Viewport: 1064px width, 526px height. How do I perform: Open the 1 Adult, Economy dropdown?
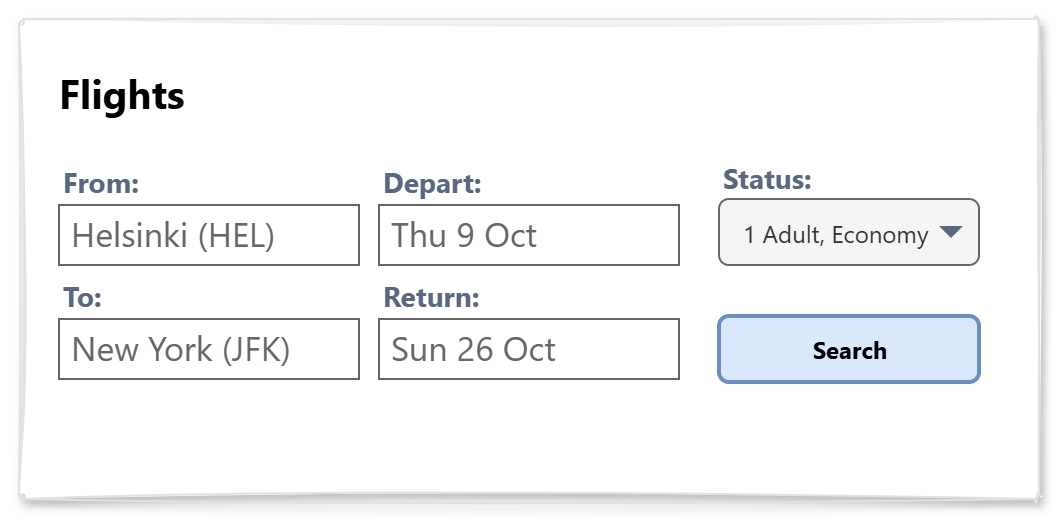tap(848, 233)
